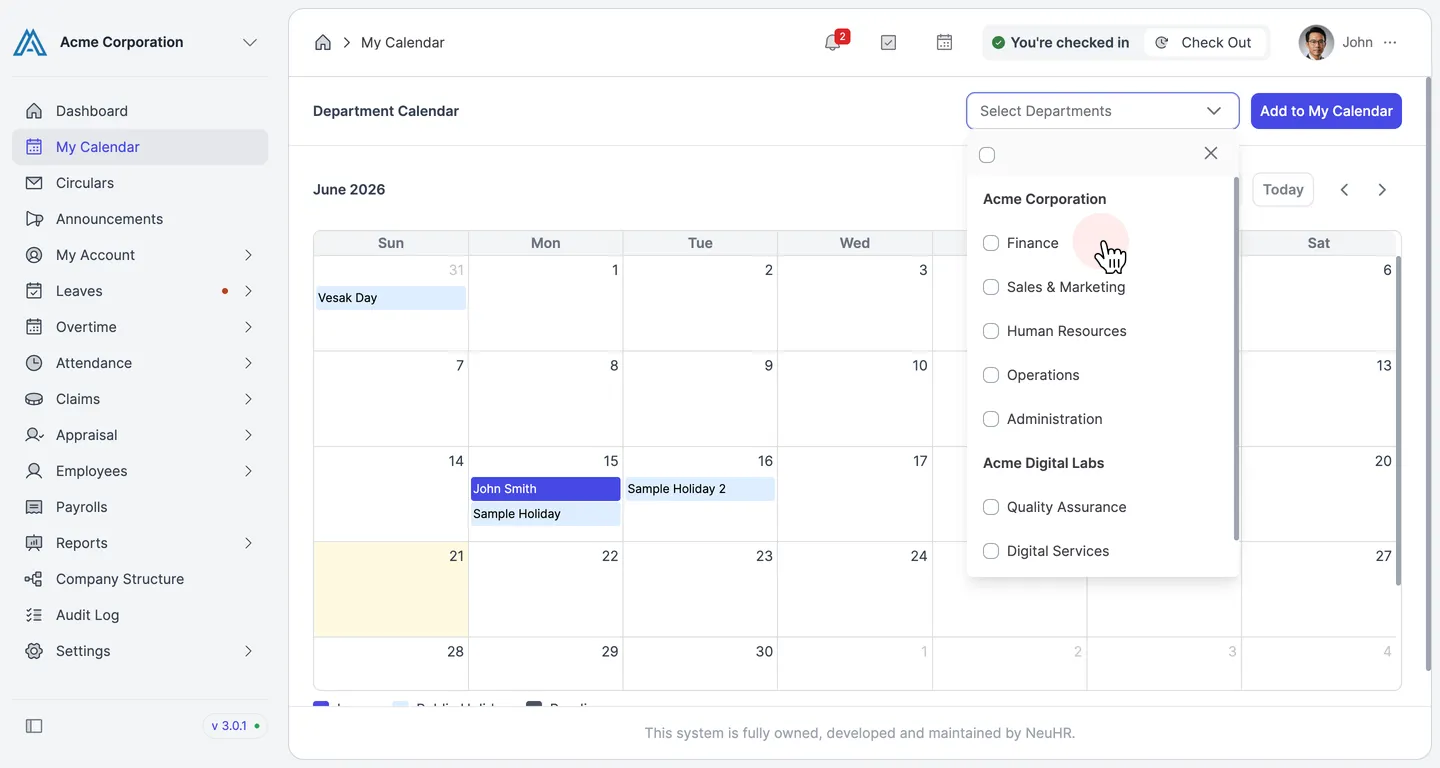Image resolution: width=1440 pixels, height=768 pixels.
Task: Expand the Employees submenu chevron
Action: click(248, 471)
